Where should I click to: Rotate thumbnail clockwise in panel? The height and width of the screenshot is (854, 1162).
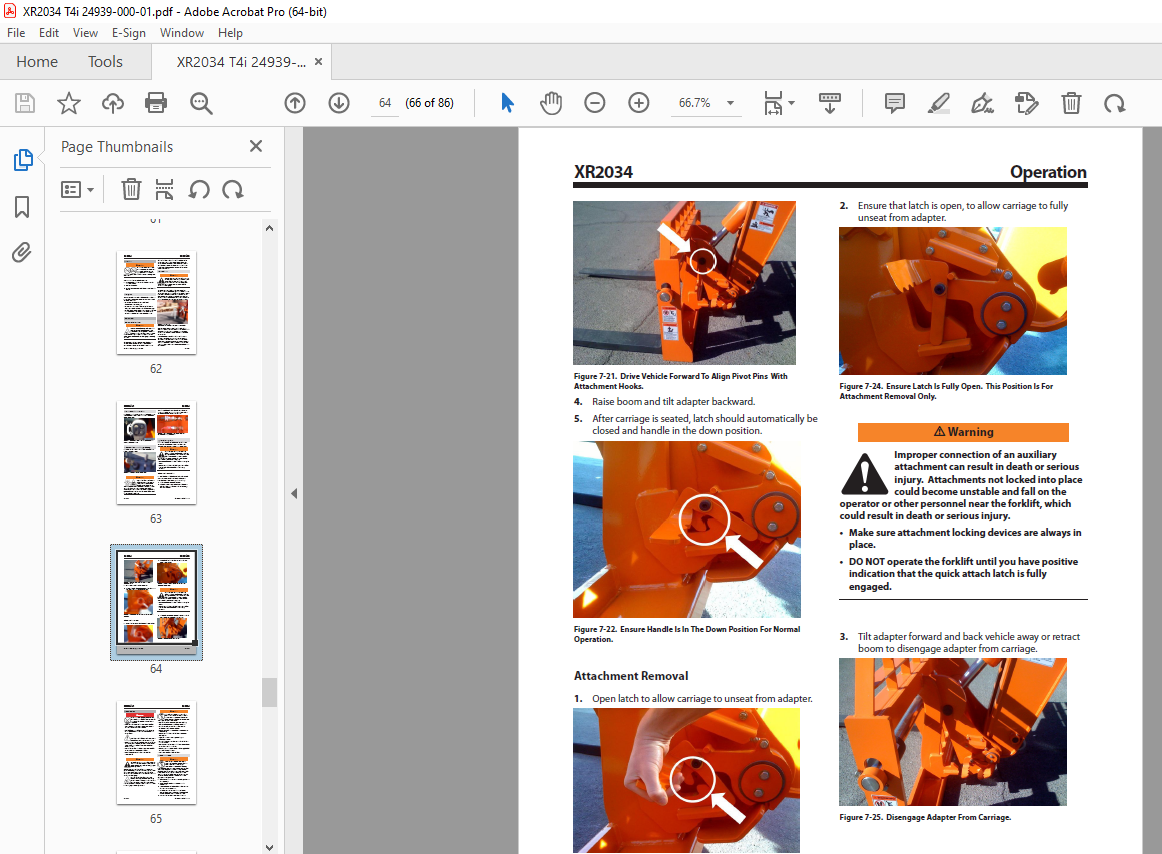click(x=233, y=190)
